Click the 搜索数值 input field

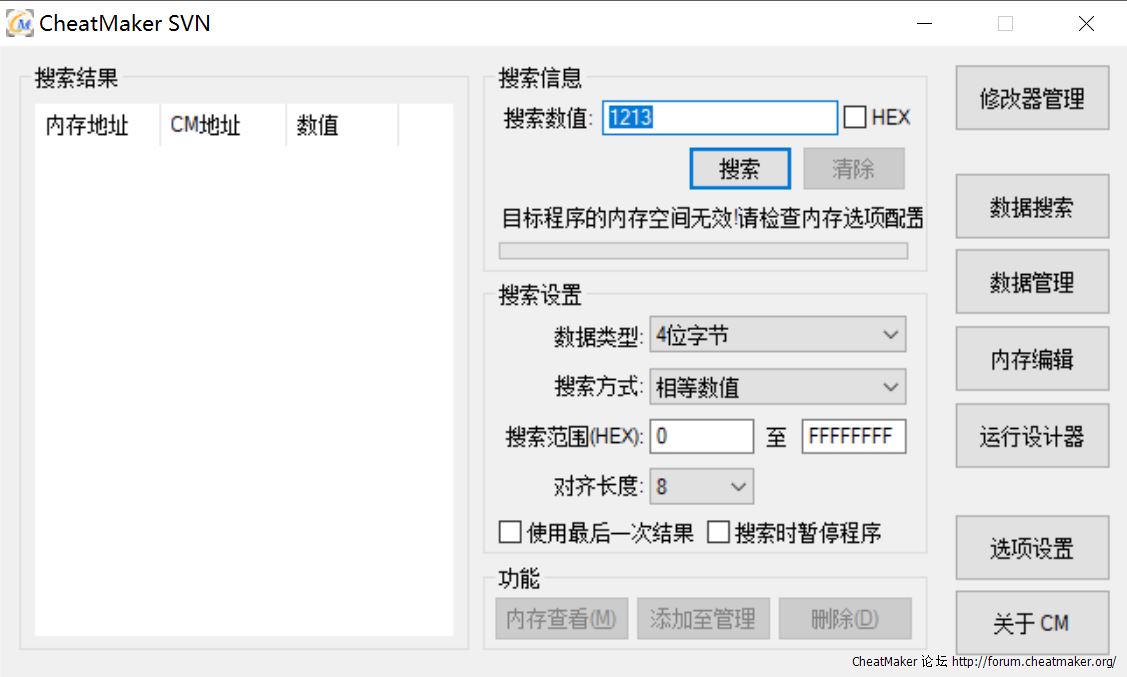click(720, 118)
